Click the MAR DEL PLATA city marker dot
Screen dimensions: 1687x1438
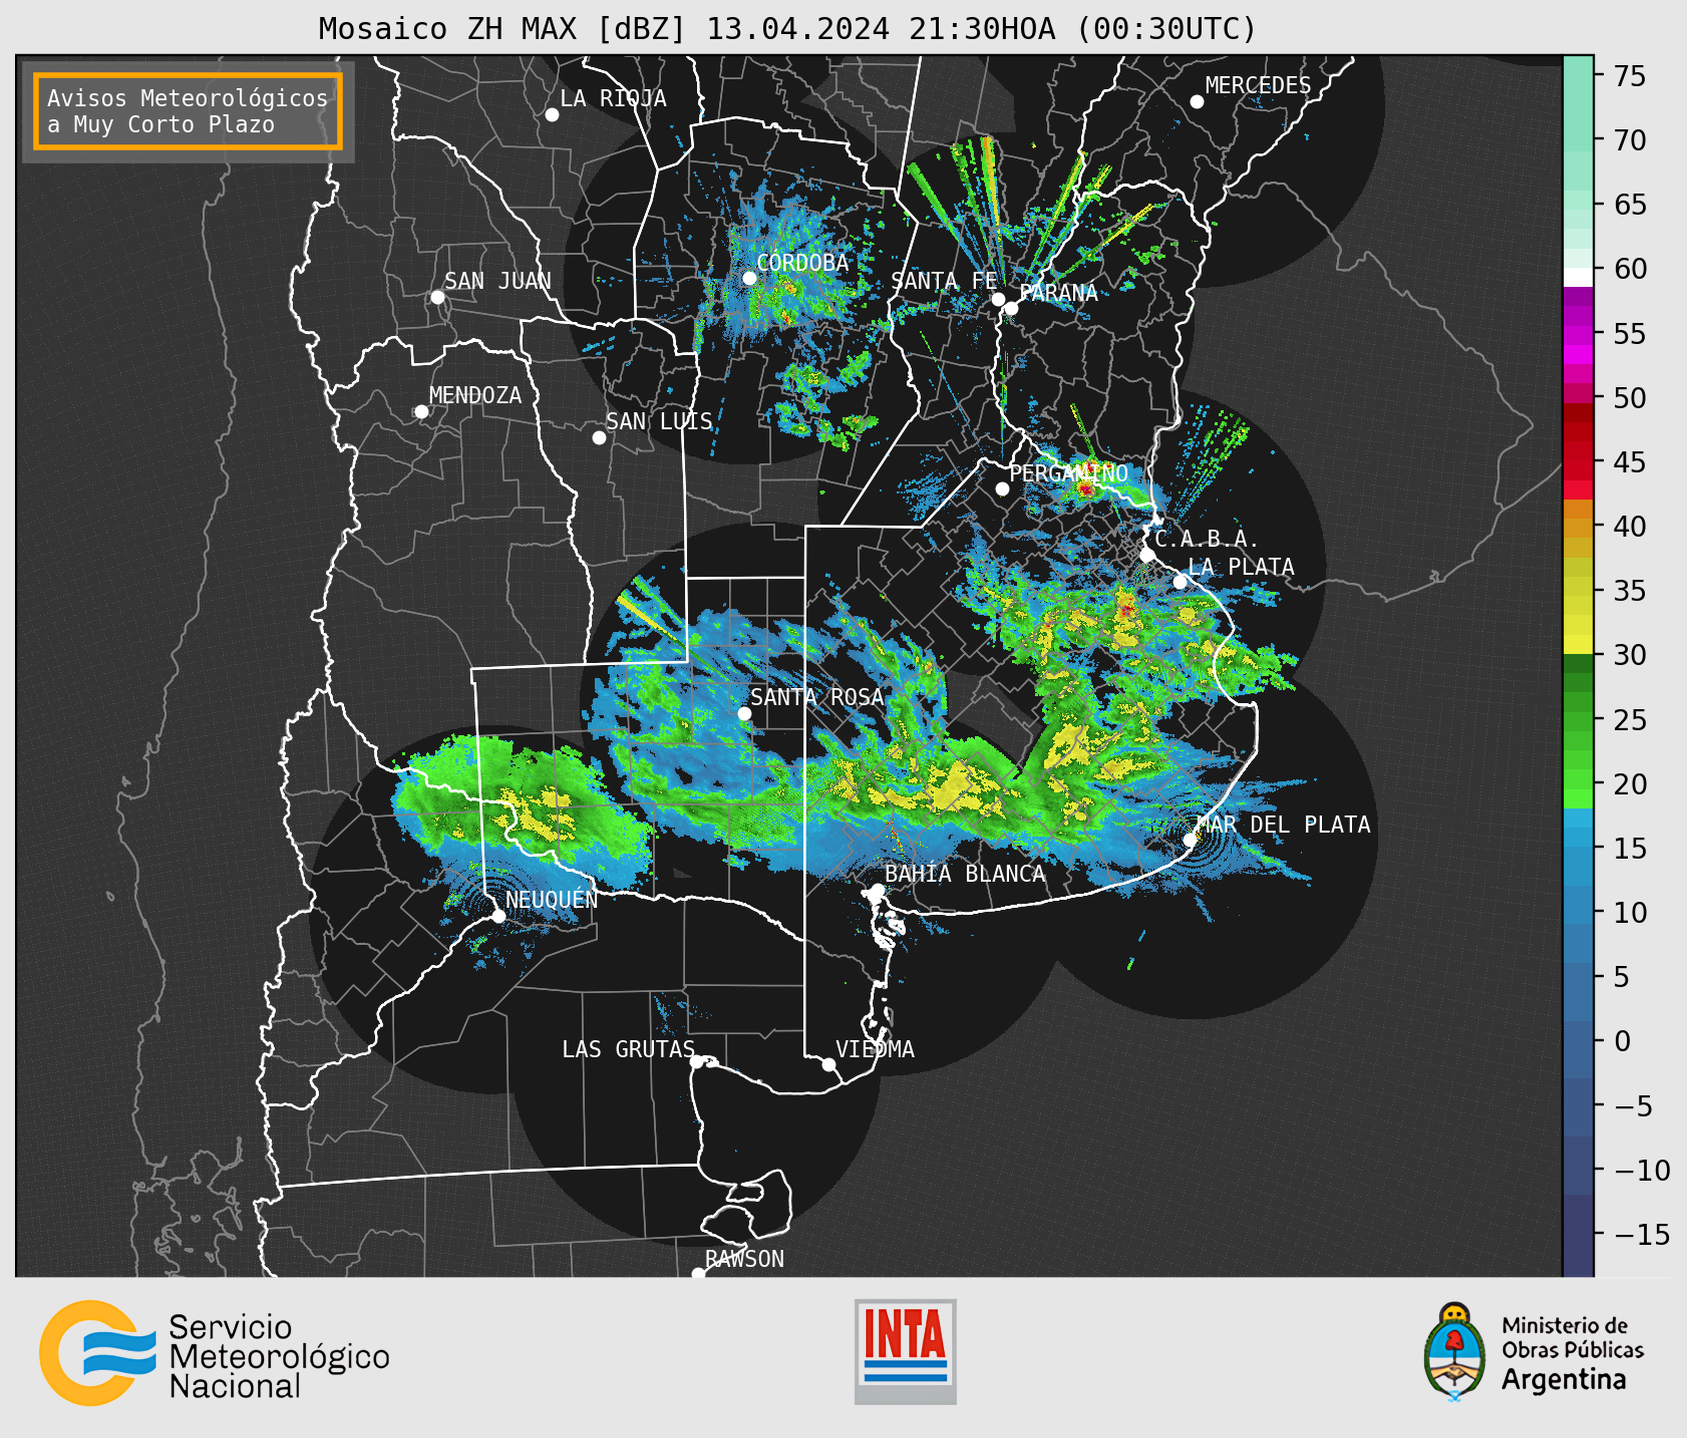(1190, 840)
